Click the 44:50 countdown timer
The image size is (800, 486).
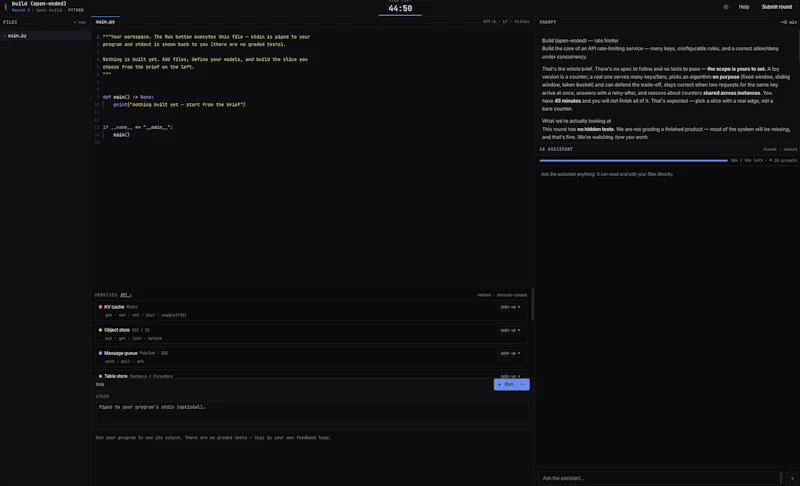point(400,9)
